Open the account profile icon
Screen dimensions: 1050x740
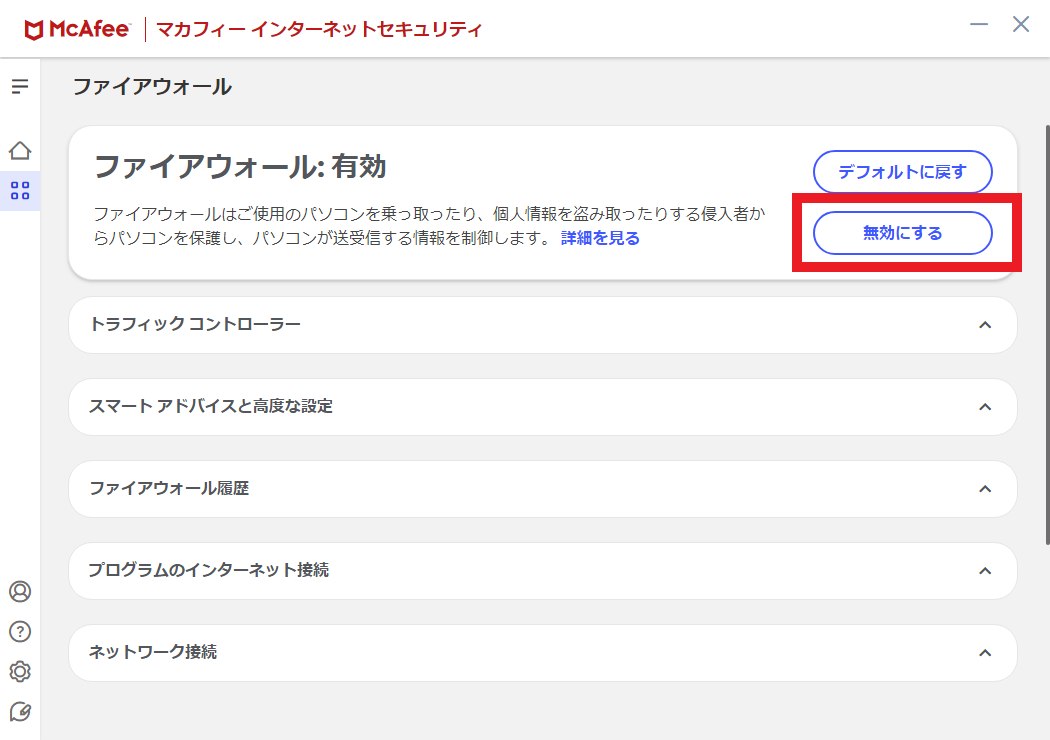(x=20, y=591)
